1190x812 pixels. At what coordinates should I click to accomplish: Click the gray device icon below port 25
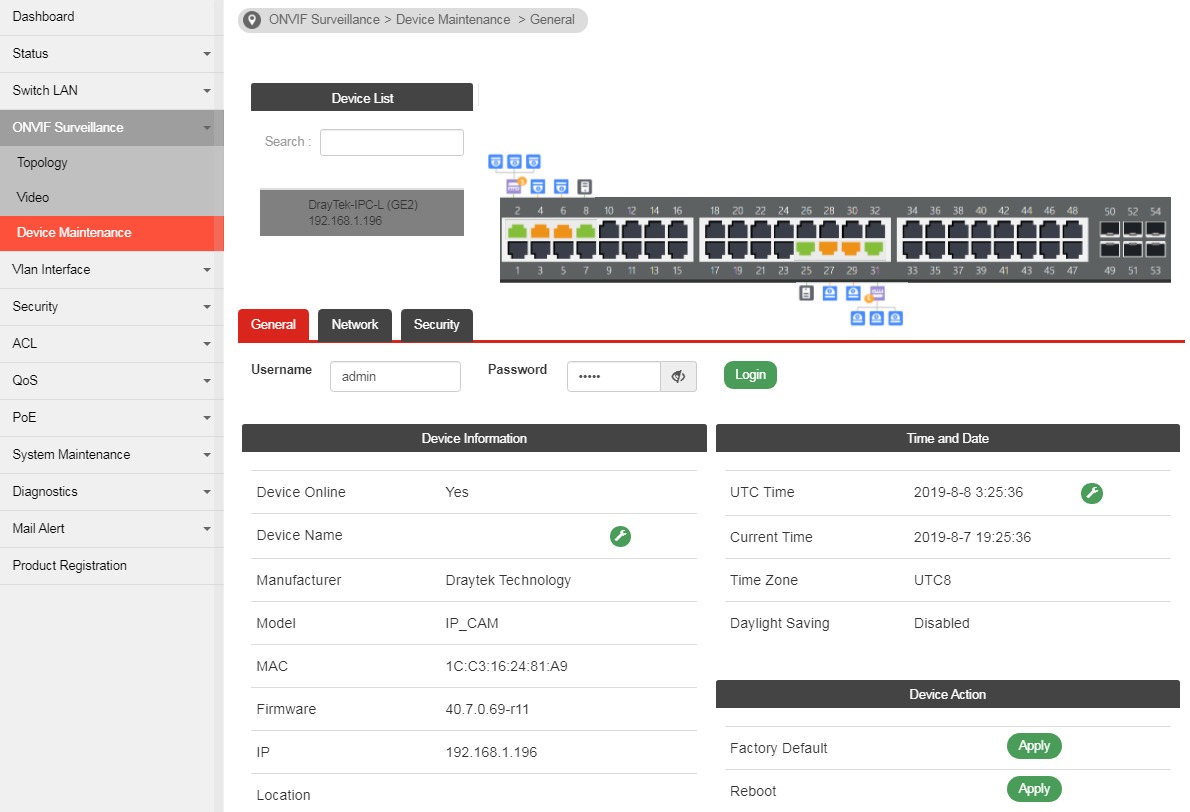tap(806, 293)
